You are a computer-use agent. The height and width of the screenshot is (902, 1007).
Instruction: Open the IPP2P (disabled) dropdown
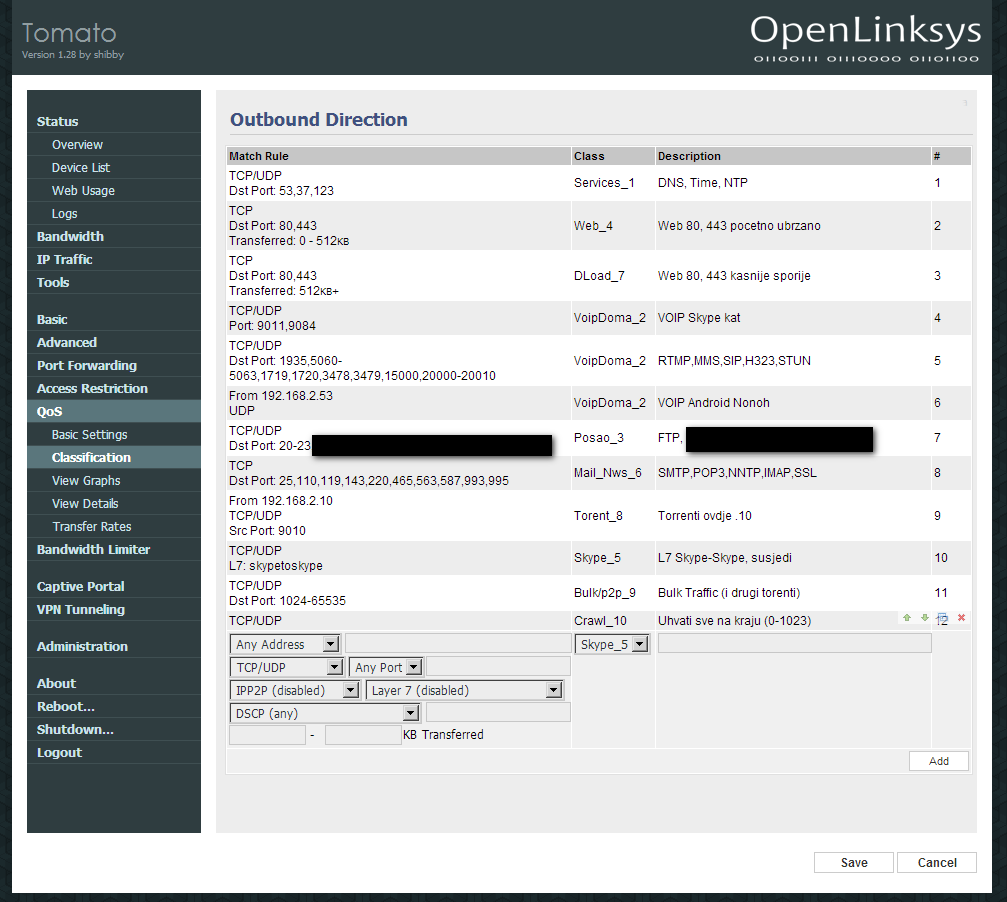pyautogui.click(x=294, y=690)
